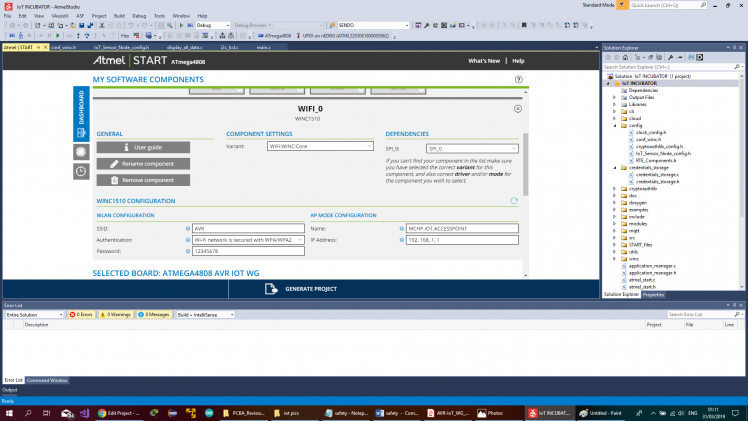Reset WINC1510 configuration with refresh icon

click(514, 200)
